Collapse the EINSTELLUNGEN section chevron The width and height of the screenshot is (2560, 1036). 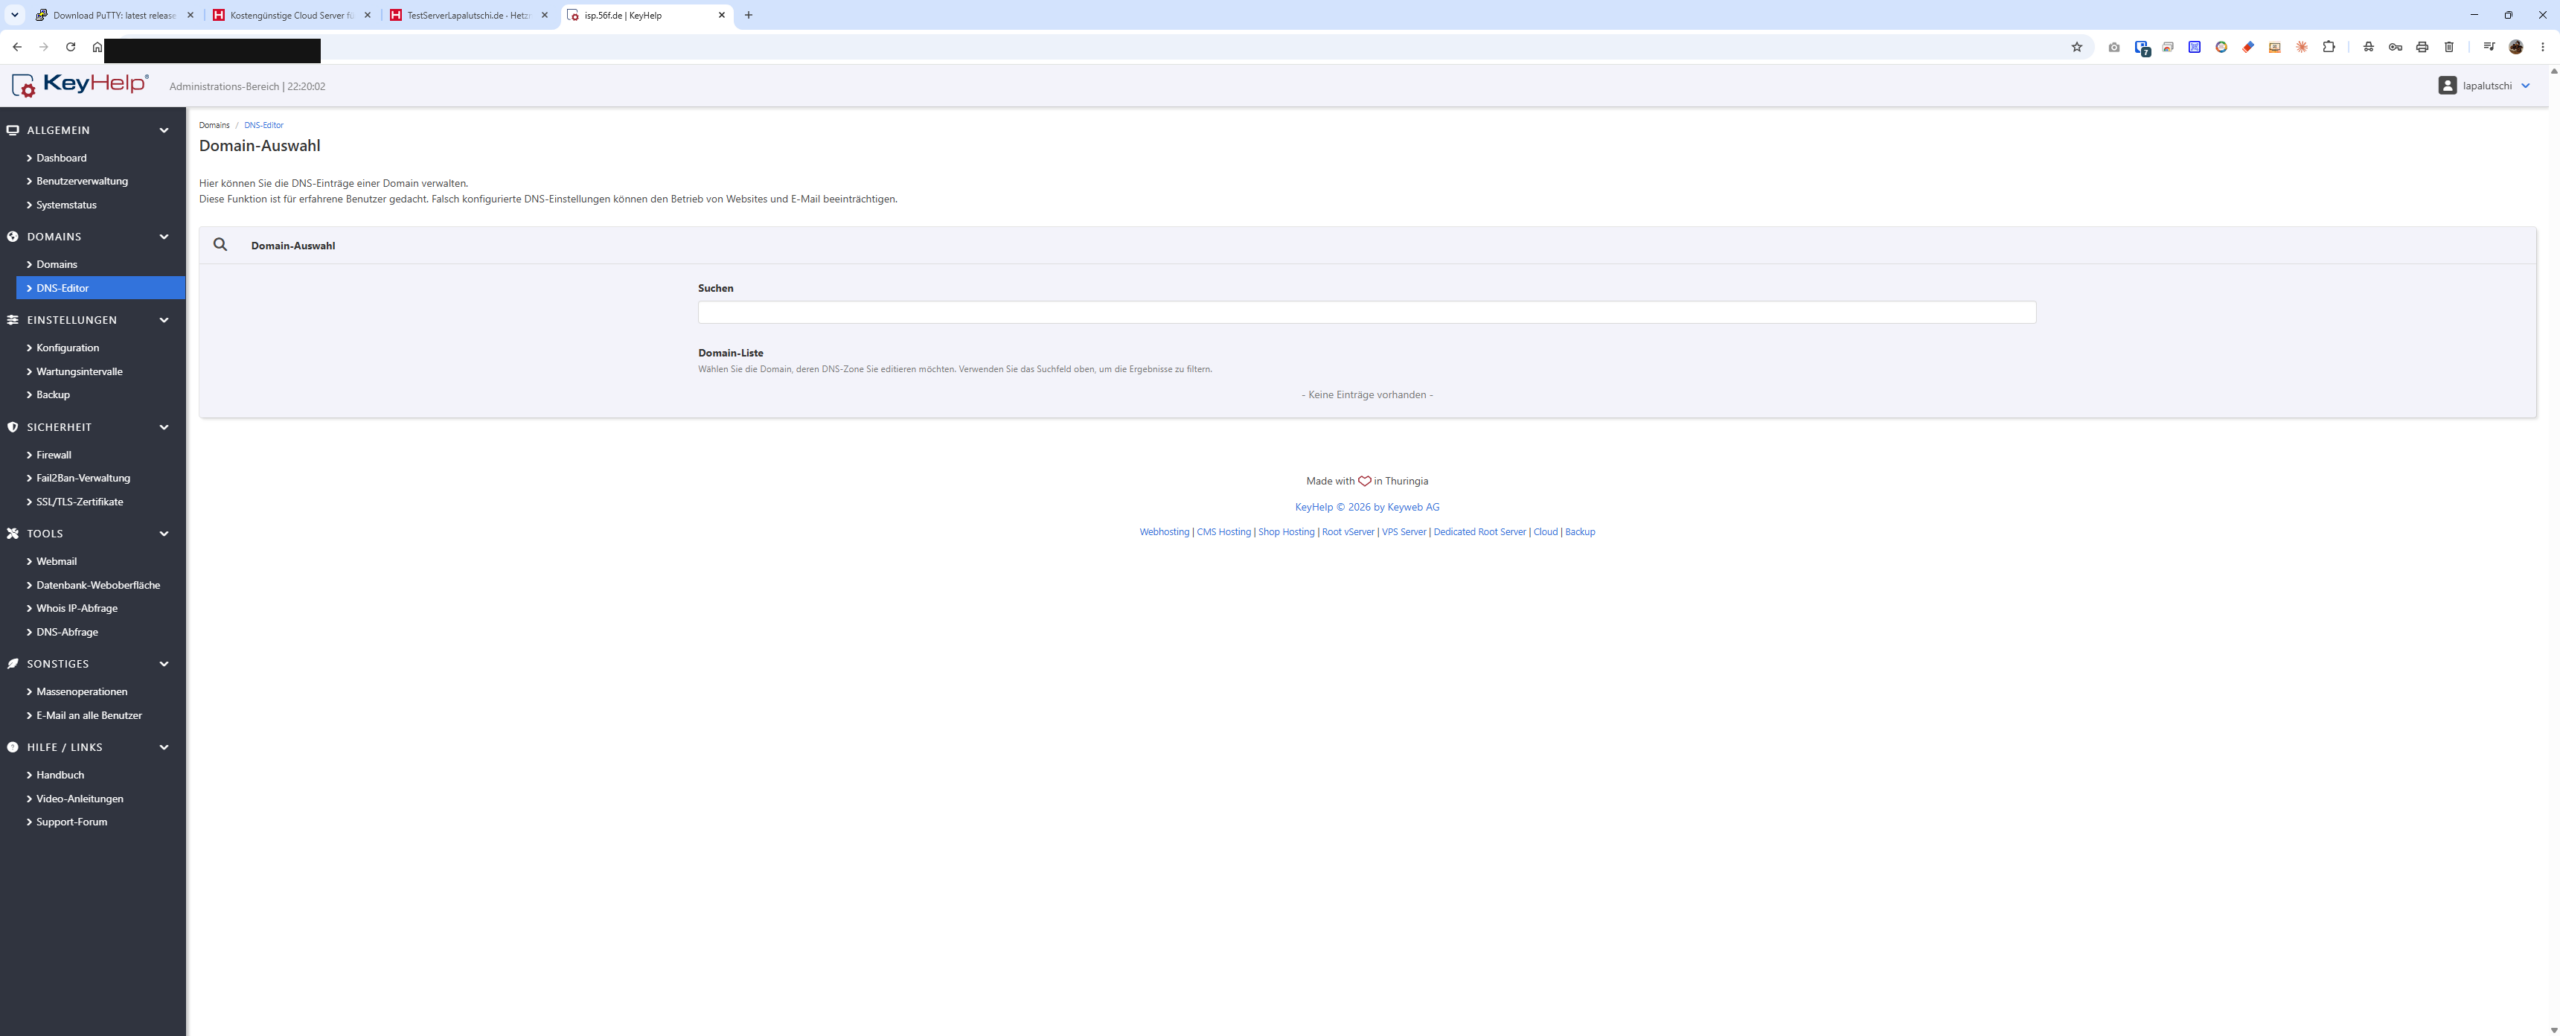point(164,320)
